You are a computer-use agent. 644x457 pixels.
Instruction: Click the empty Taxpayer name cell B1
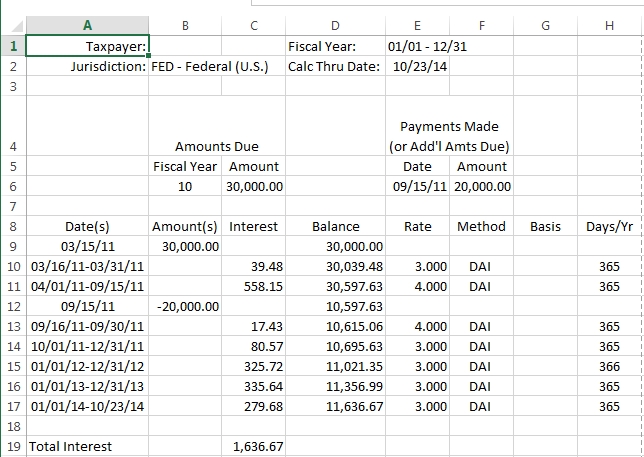tap(185, 46)
